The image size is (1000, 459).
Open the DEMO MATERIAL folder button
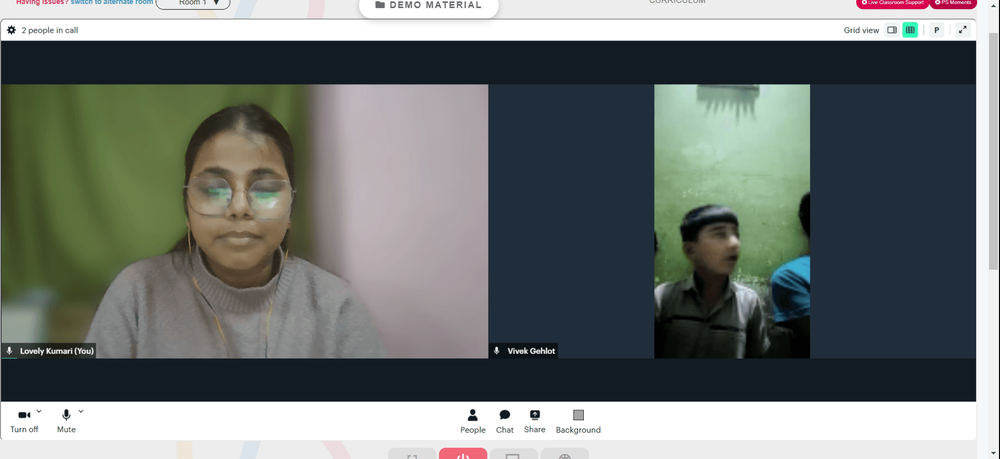pyautogui.click(x=429, y=6)
